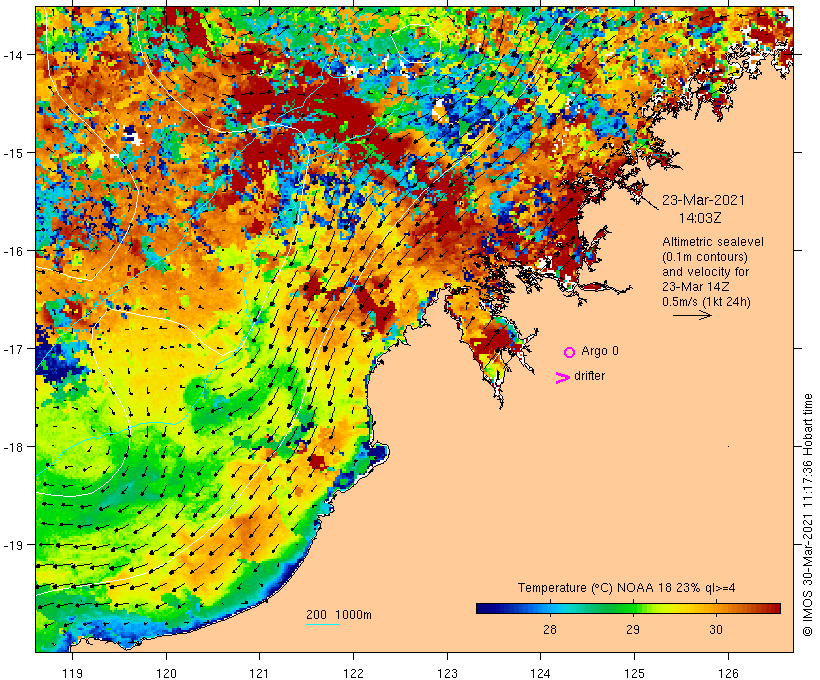Click the cyan 200m depth contour legend line
820x680 pixels.
click(323, 624)
